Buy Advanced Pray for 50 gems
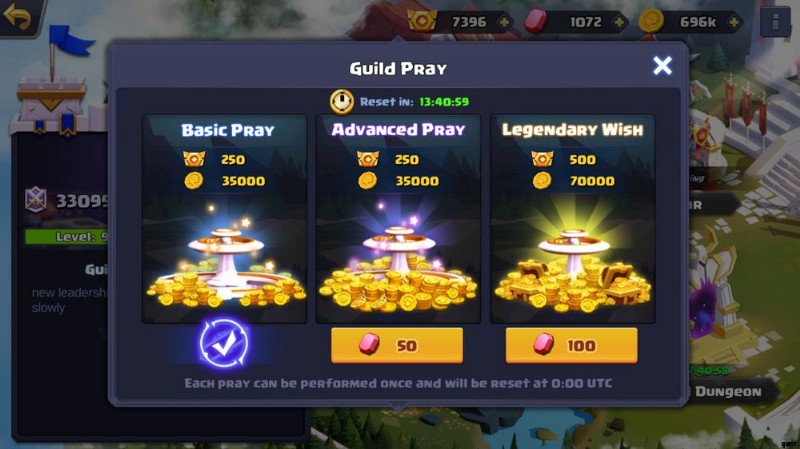Viewport: 800px width, 449px height. pos(397,345)
